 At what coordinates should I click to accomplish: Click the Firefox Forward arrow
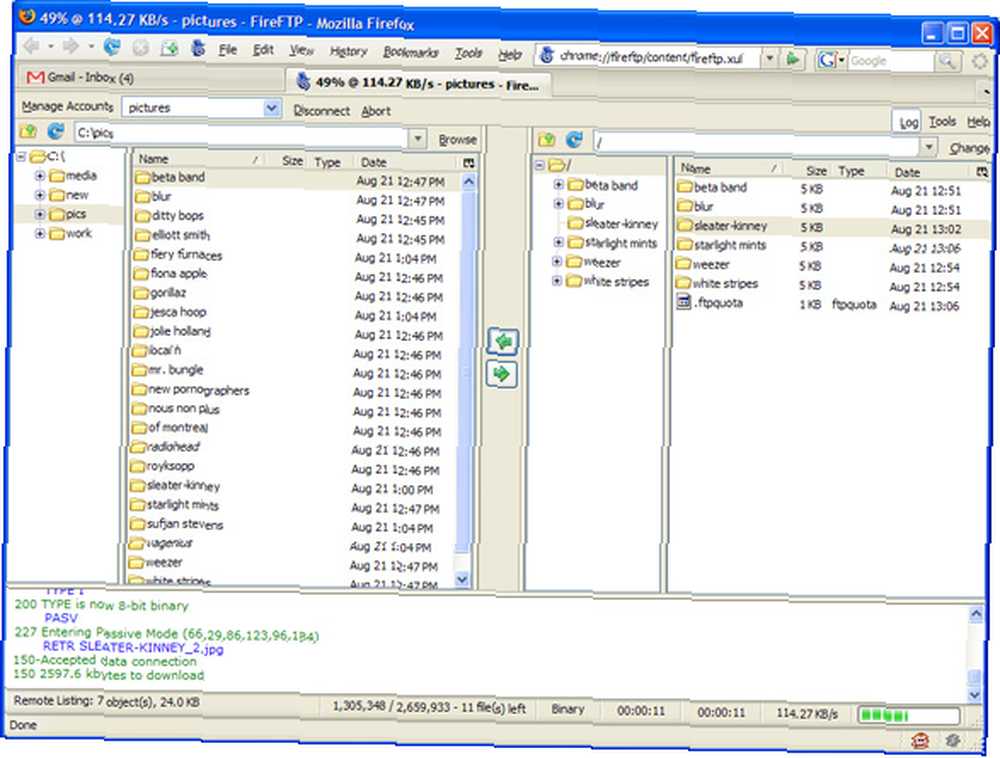71,46
